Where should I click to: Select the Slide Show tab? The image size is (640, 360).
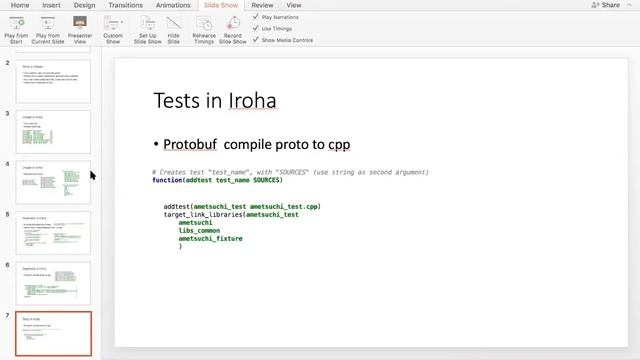pos(221,5)
